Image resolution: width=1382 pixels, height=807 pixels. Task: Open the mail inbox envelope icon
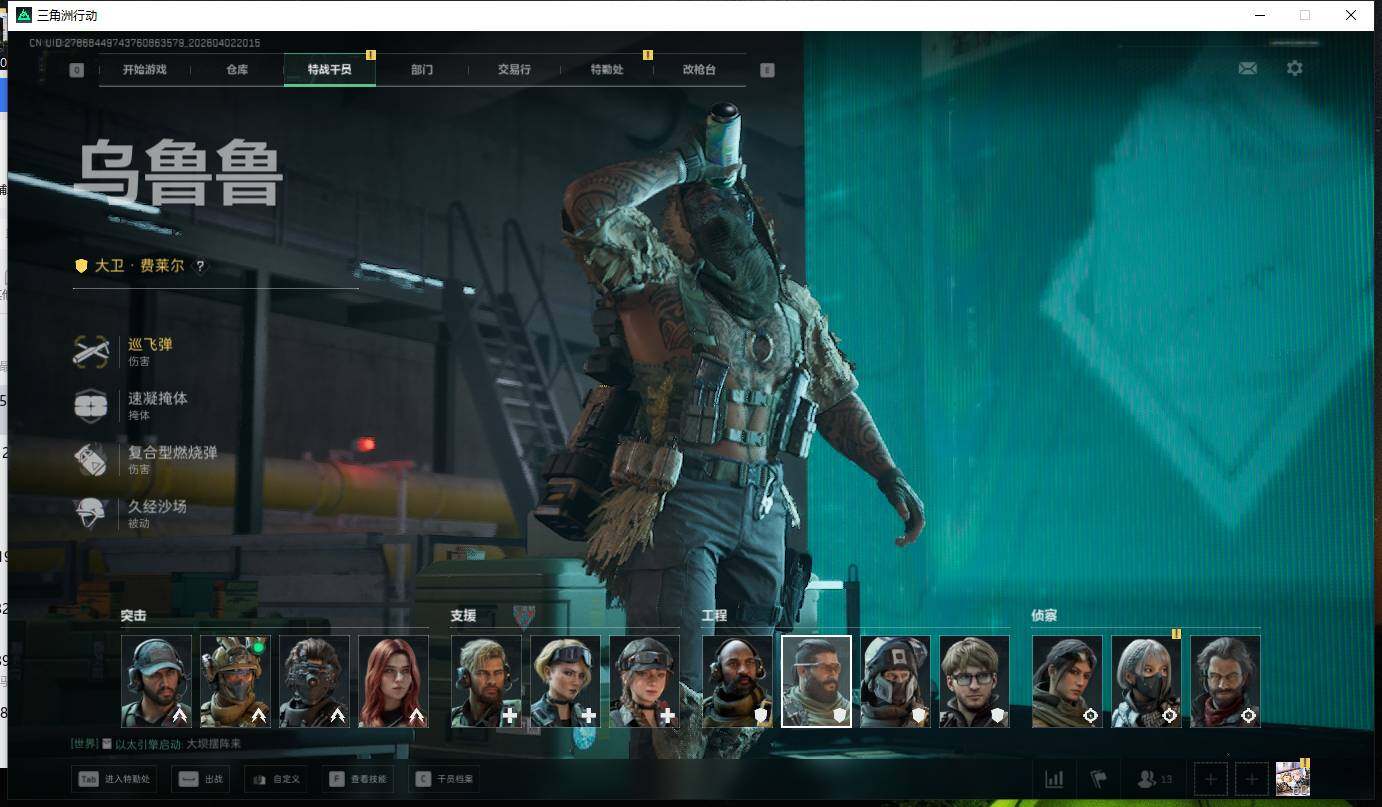click(1248, 69)
